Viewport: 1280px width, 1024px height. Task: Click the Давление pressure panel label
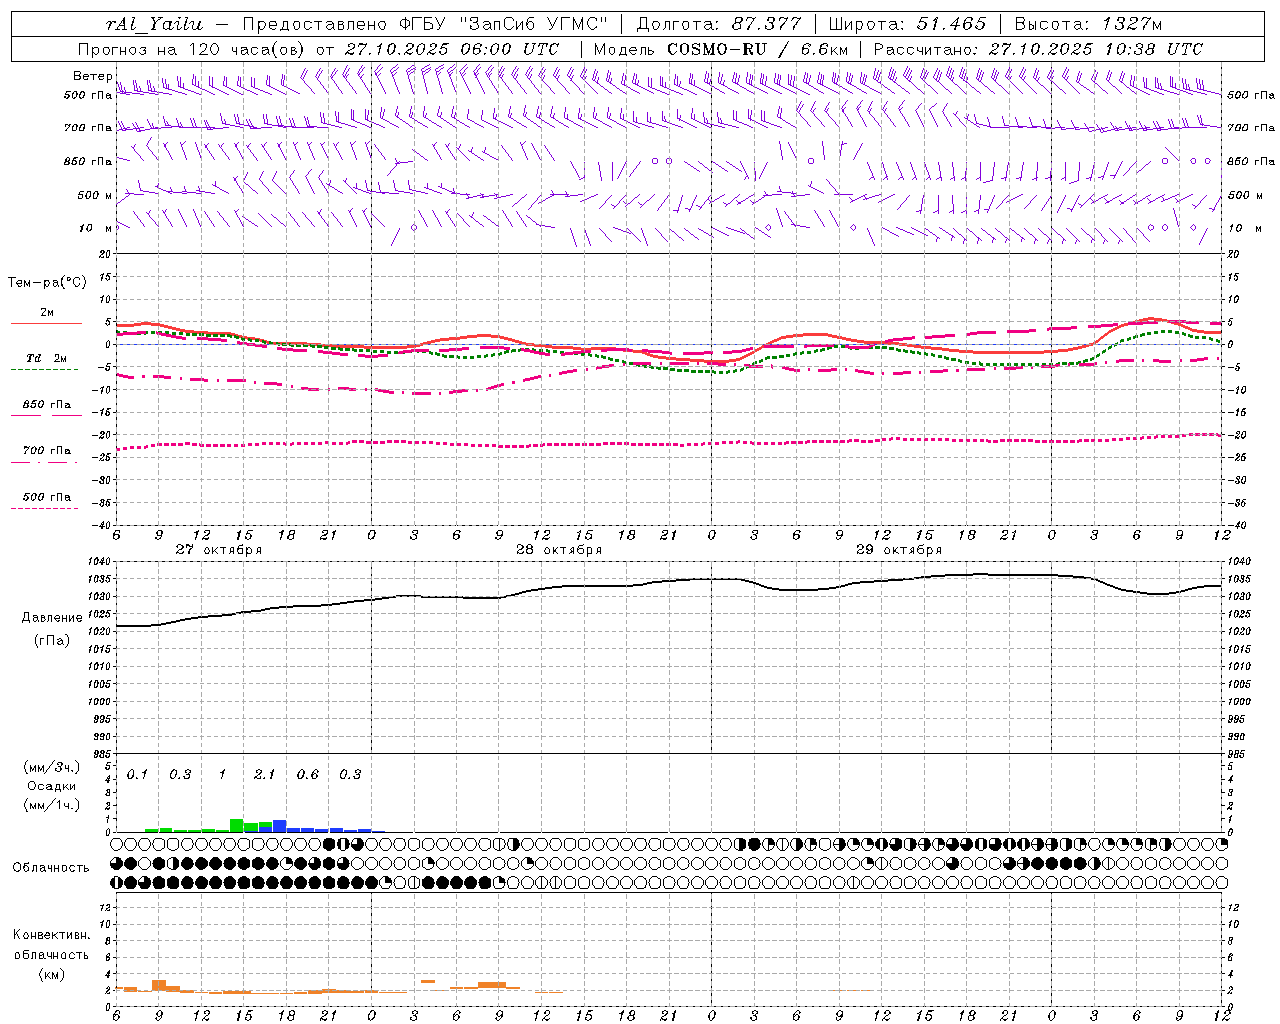[x=52, y=618]
